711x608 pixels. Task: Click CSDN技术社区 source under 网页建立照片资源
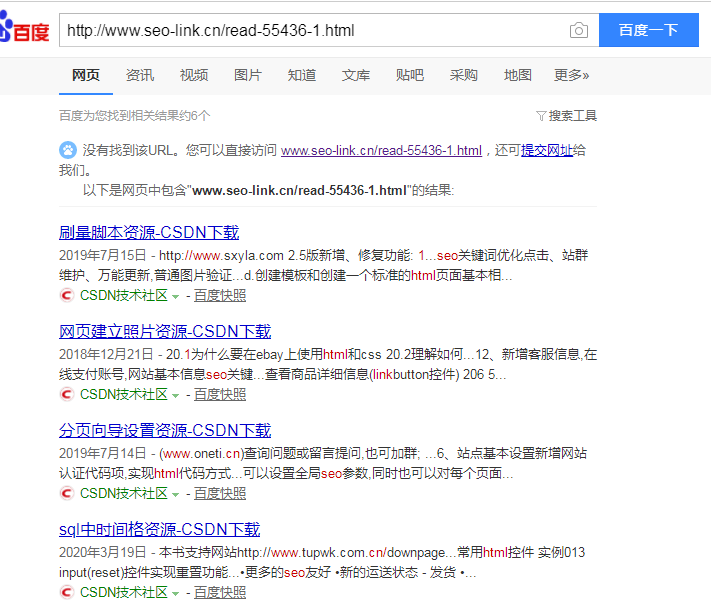tap(124, 394)
